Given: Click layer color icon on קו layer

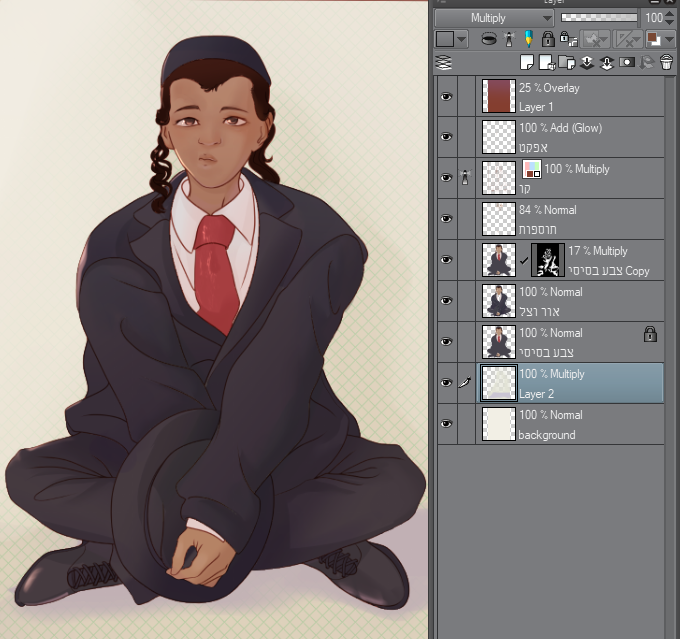Looking at the screenshot, I should [x=532, y=169].
